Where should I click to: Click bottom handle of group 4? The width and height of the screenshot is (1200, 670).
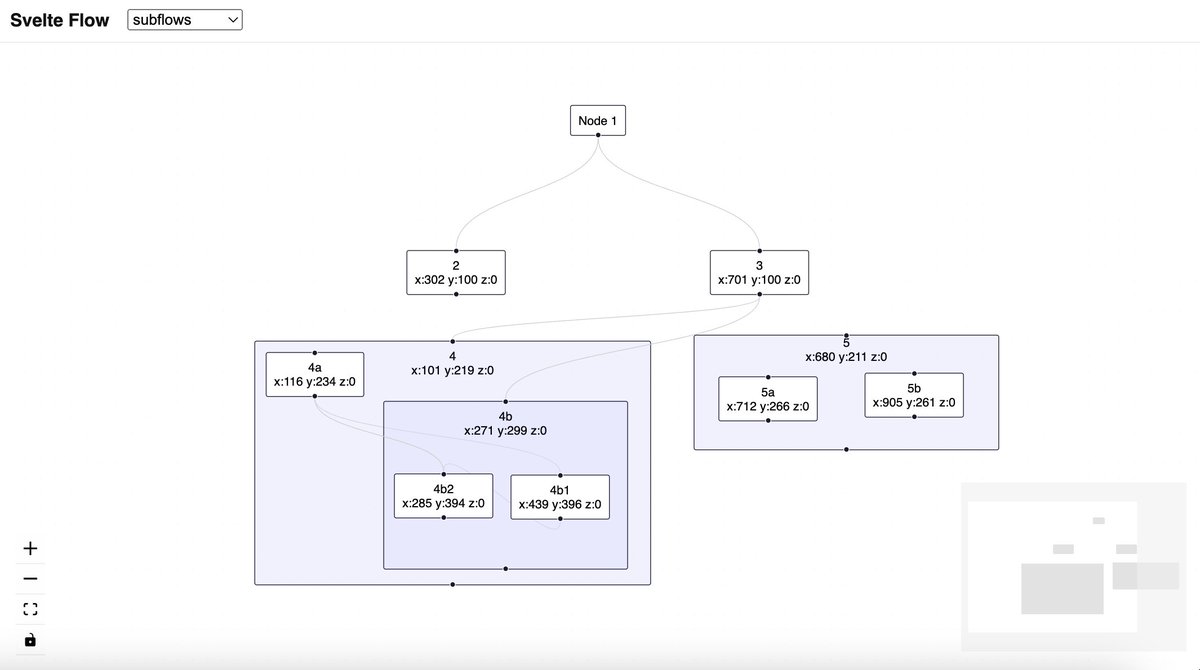coord(452,584)
